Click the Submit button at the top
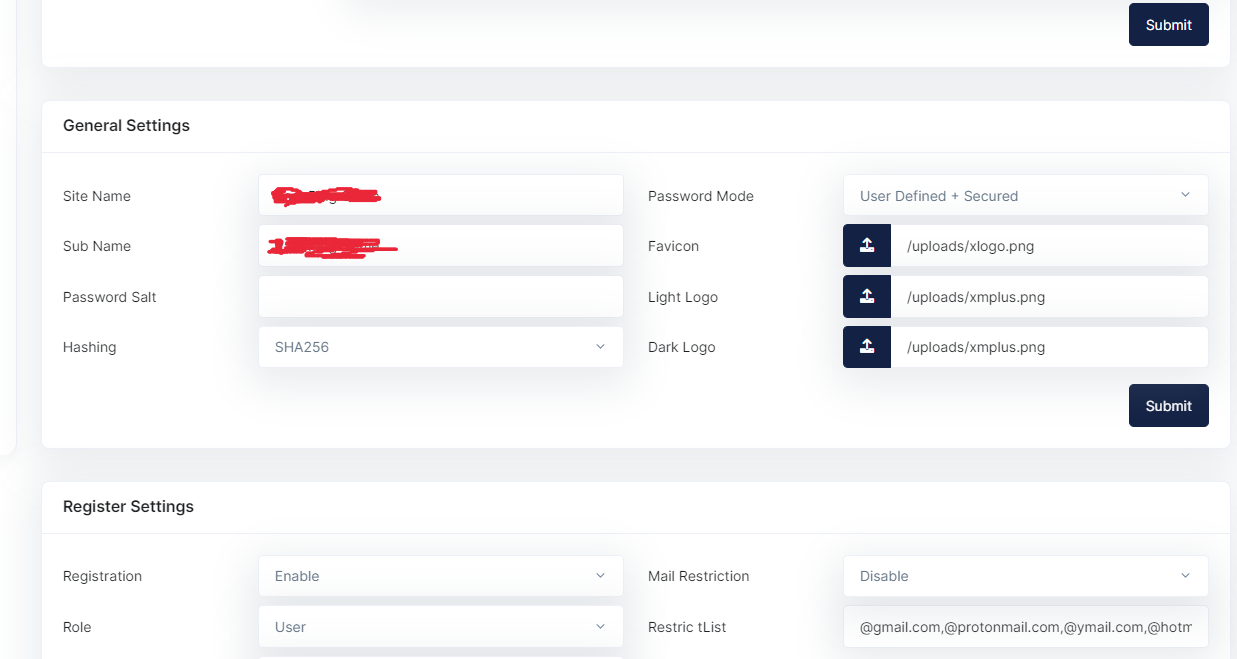 [x=1168, y=24]
